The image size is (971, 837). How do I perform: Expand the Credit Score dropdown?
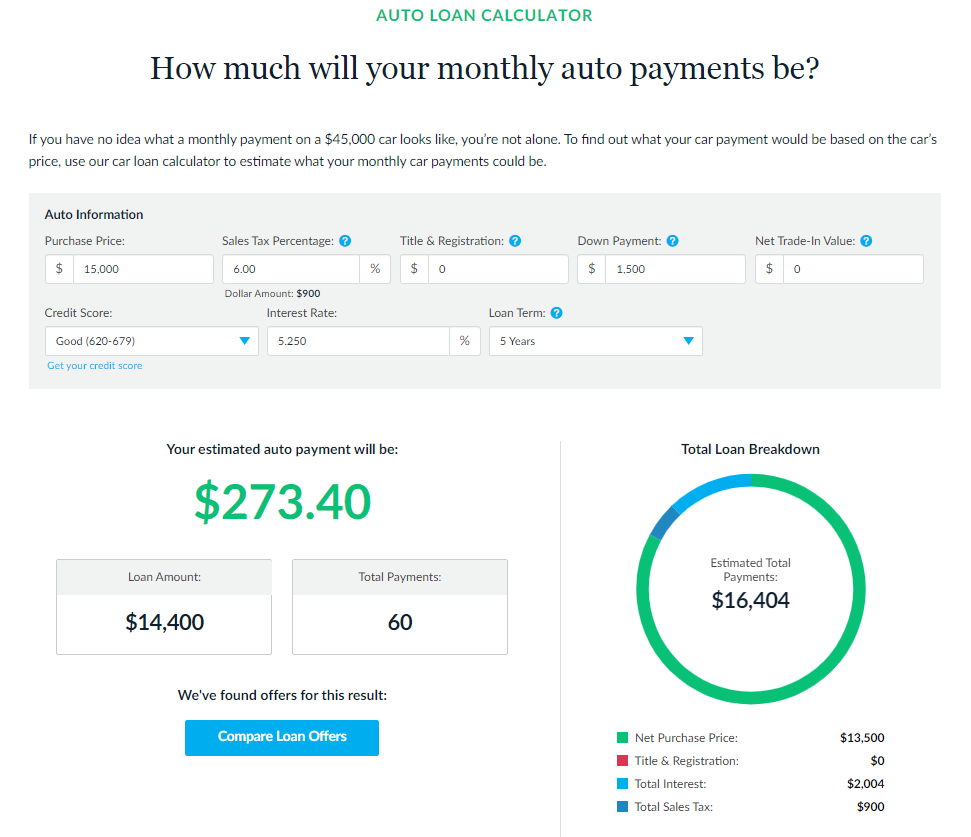coord(152,341)
